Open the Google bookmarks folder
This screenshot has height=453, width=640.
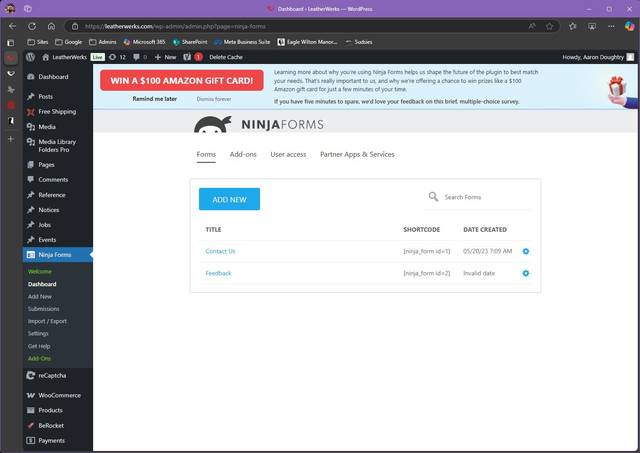tap(68, 42)
